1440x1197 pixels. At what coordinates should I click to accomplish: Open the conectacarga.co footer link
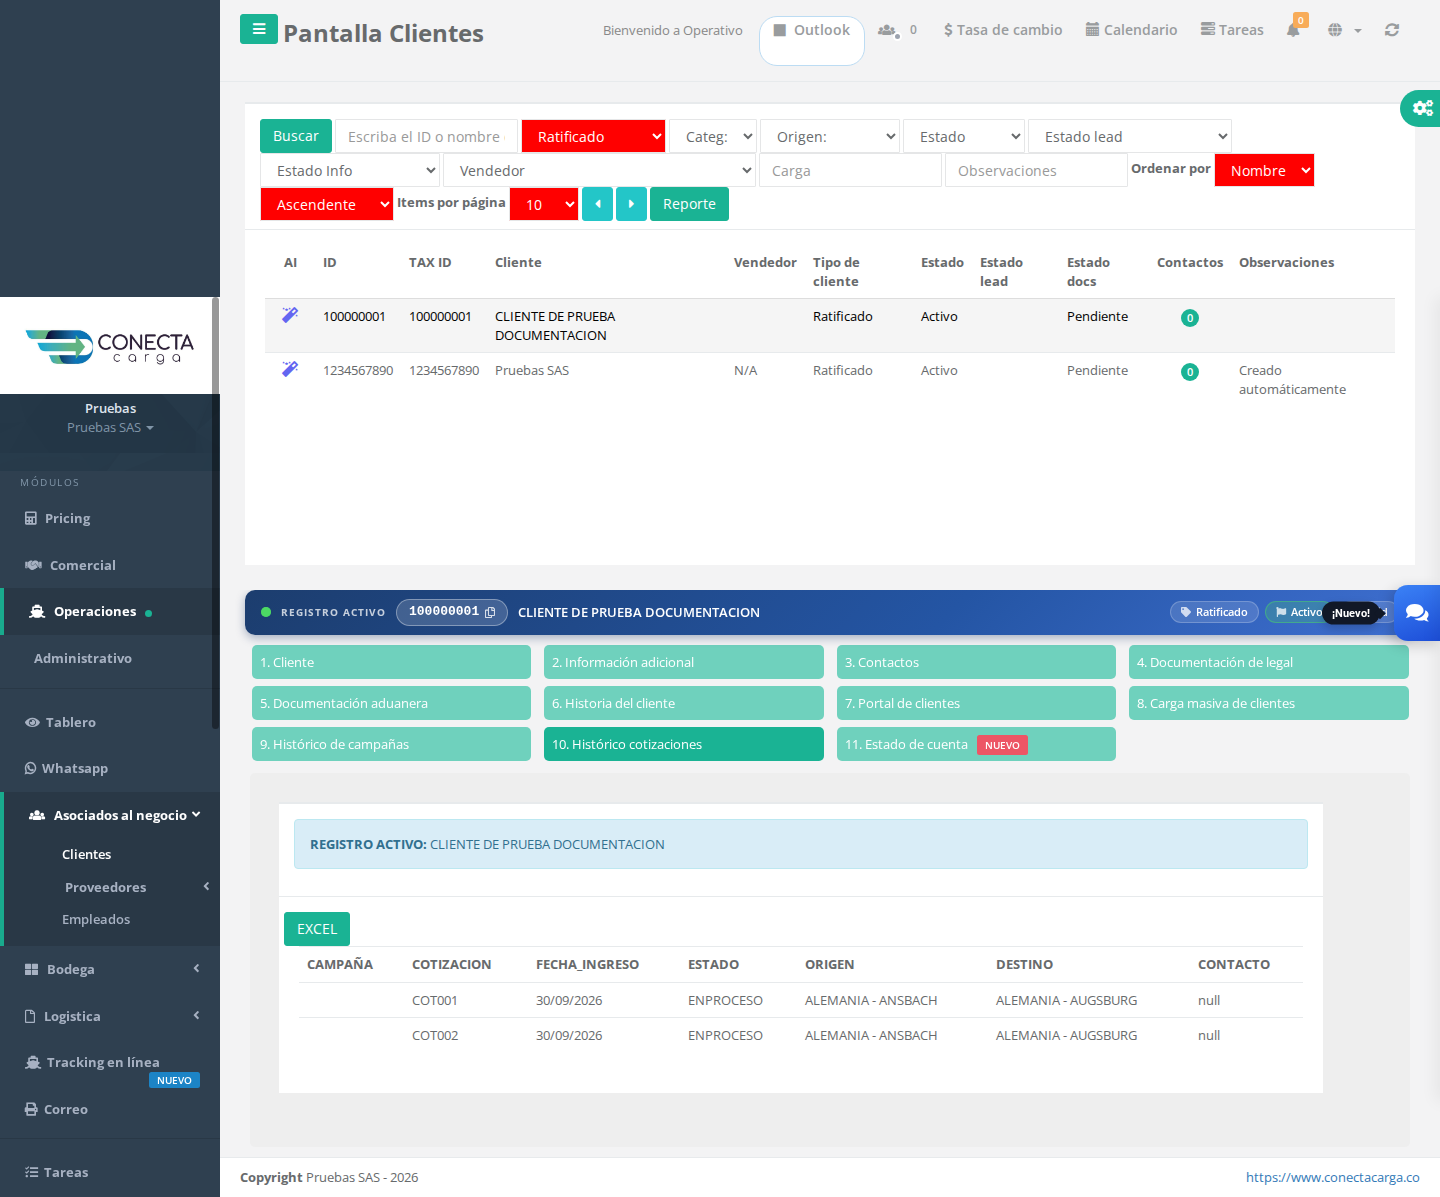click(1333, 1177)
